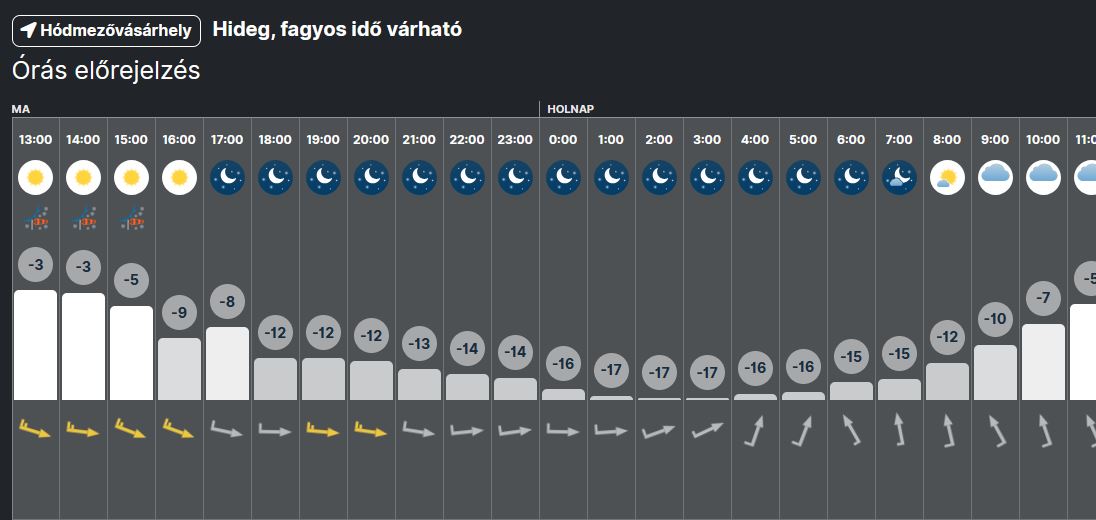Click the HOLNAP day label

pos(571,108)
